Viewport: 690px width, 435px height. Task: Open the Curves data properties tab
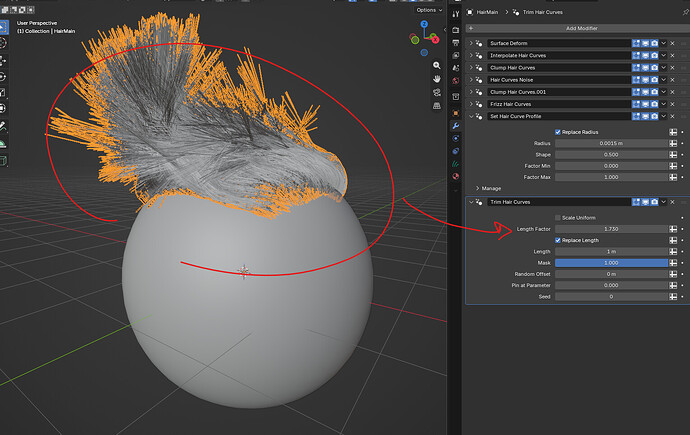click(x=455, y=164)
